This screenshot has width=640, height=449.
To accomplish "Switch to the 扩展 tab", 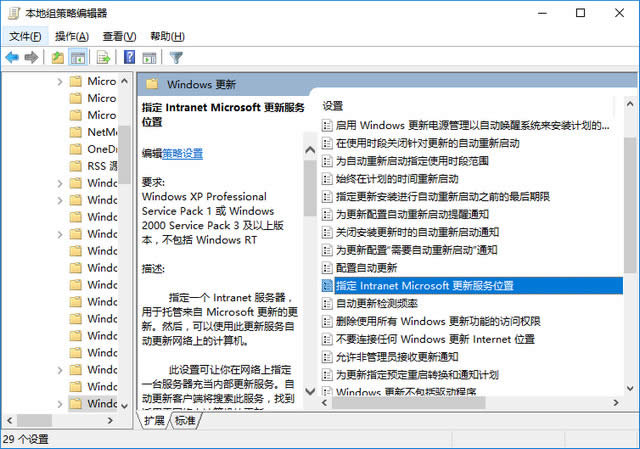I will 154,421.
